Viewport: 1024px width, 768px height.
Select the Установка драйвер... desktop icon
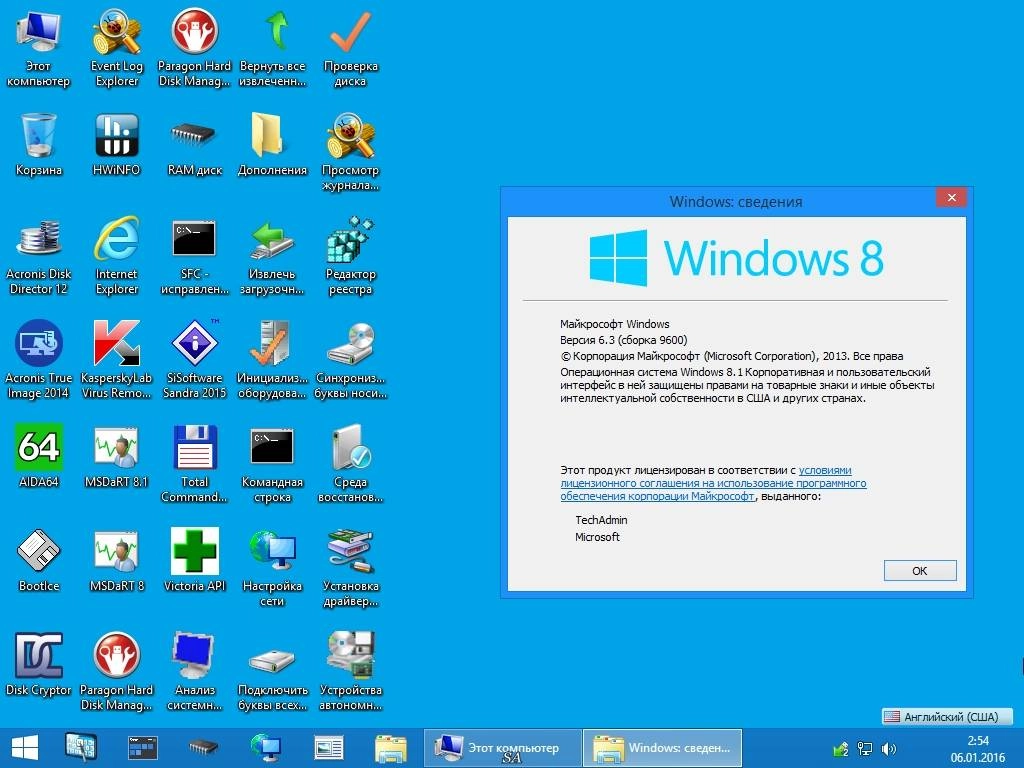click(351, 568)
